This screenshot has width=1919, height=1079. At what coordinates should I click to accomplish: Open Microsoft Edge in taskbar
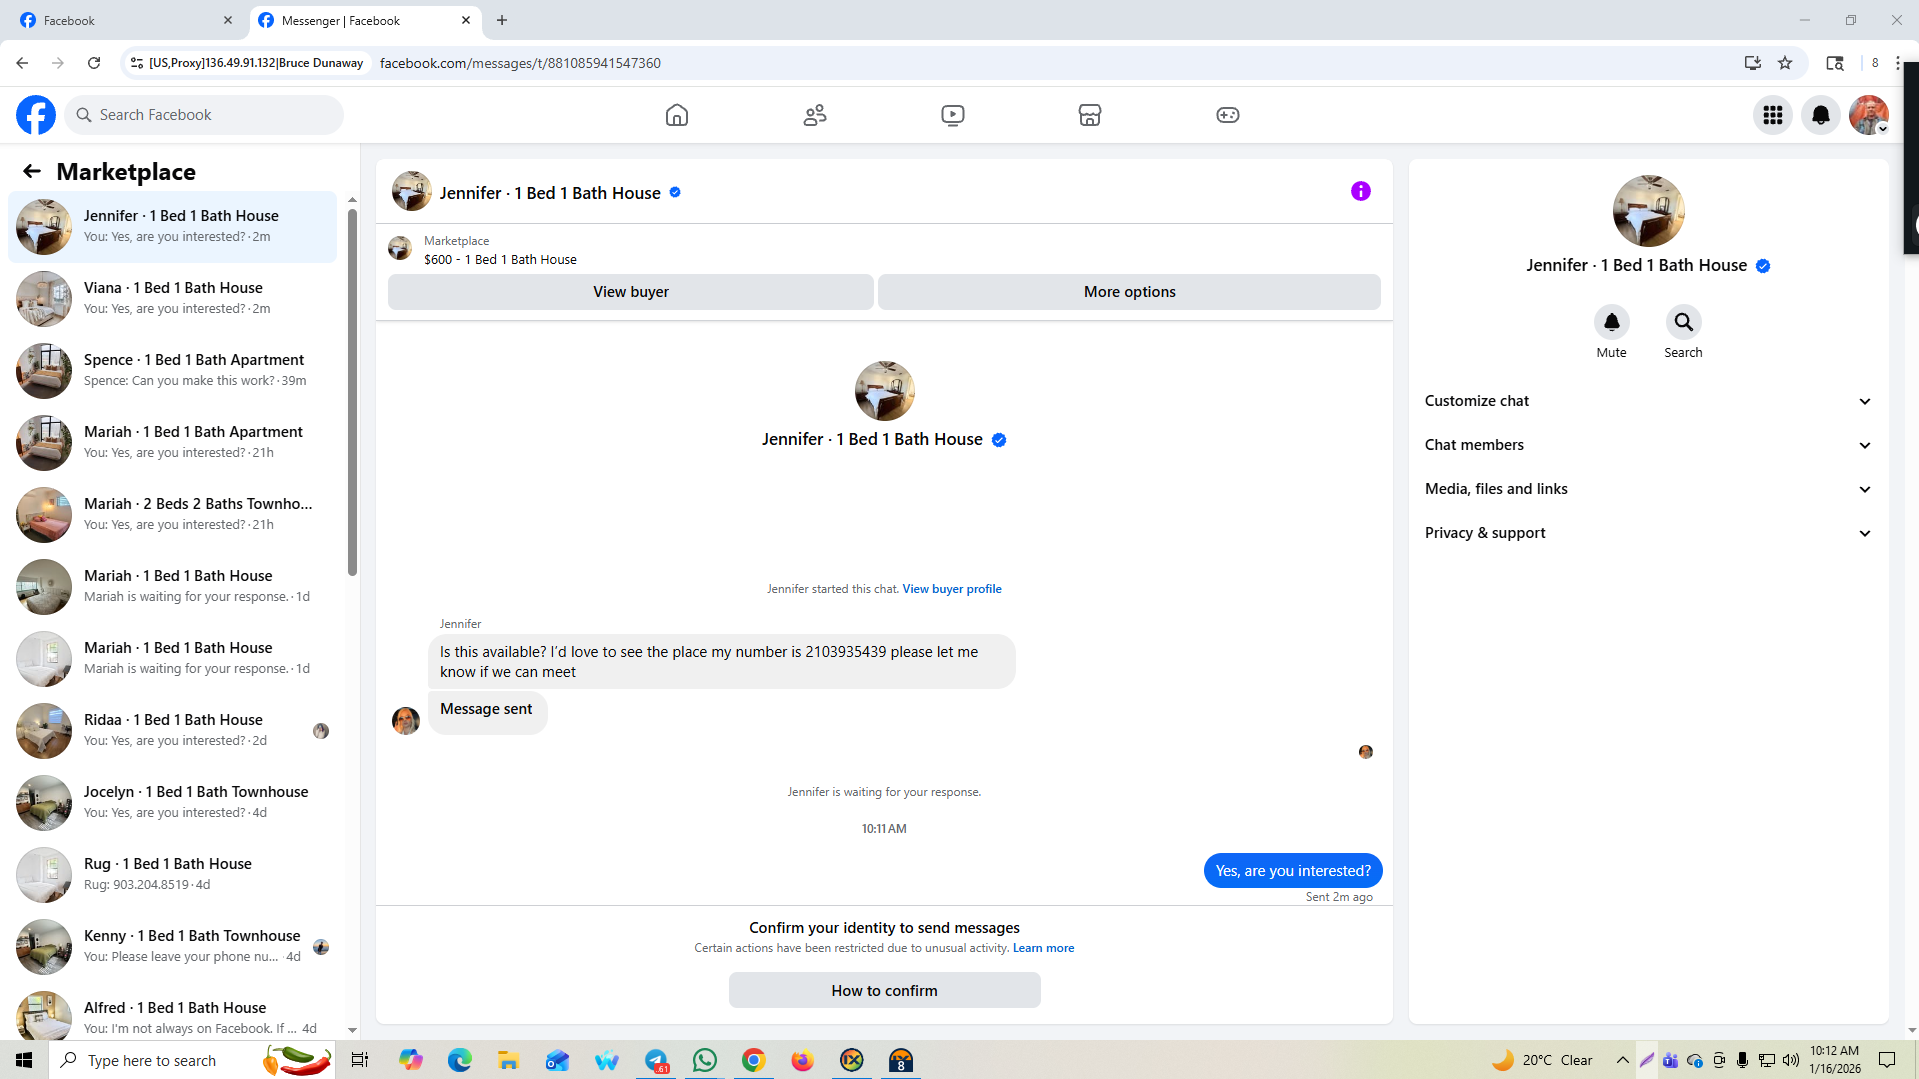point(460,1060)
